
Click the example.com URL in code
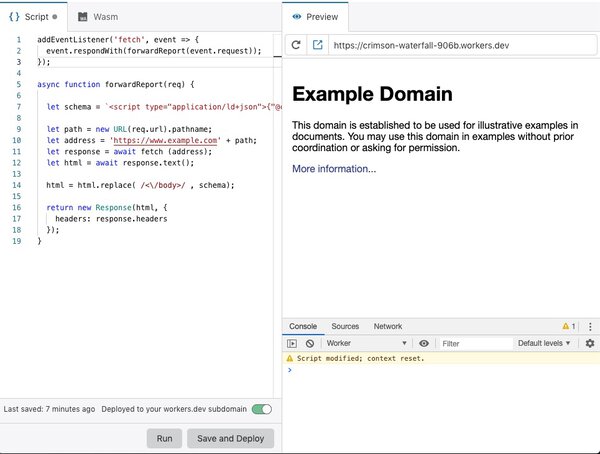click(x=165, y=140)
